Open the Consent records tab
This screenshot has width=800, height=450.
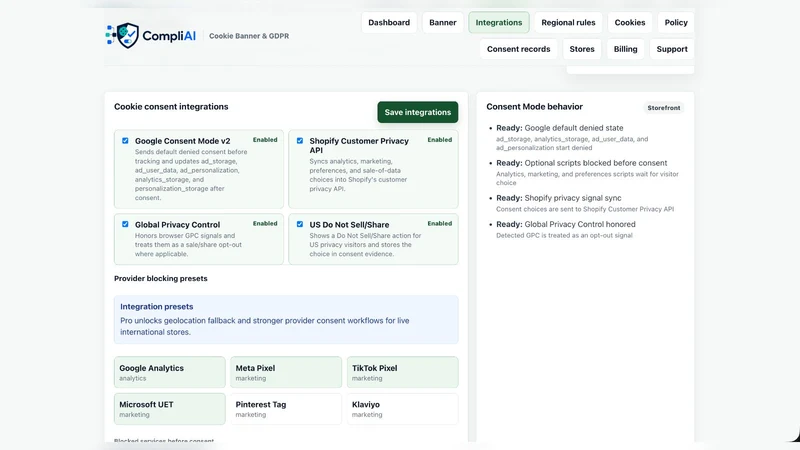[x=518, y=49]
